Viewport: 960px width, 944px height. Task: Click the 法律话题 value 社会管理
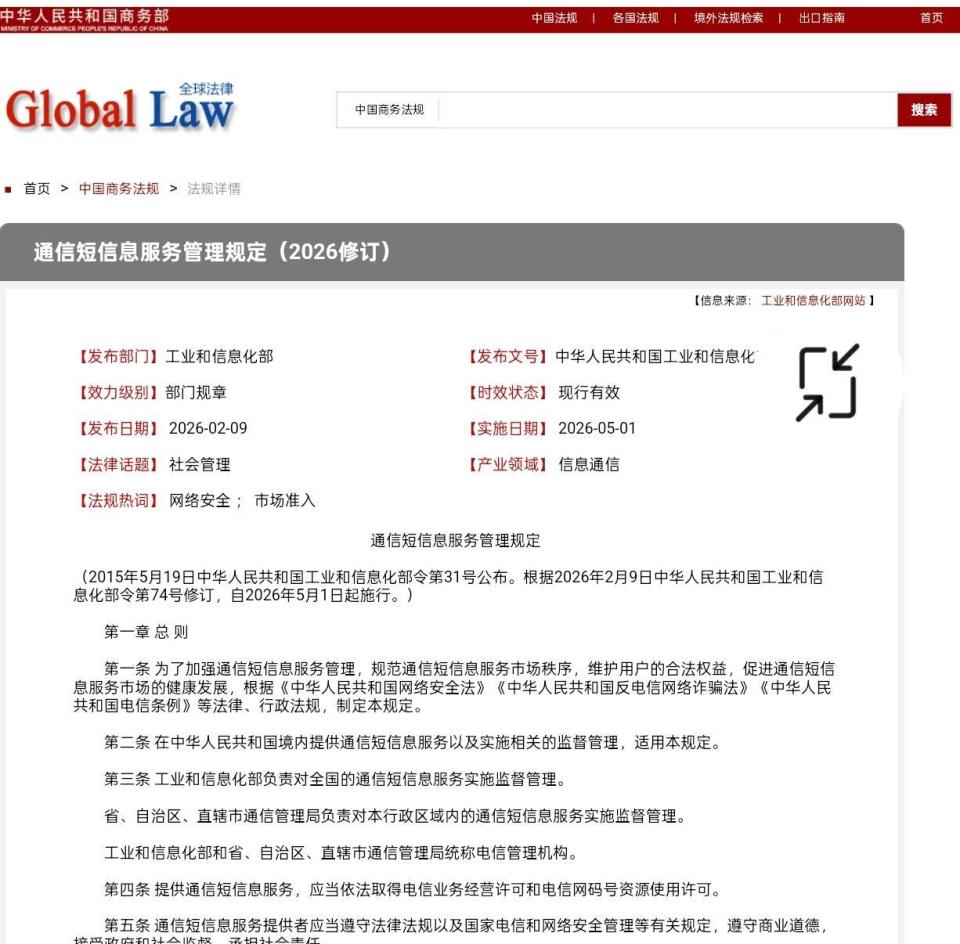pyautogui.click(x=200, y=465)
